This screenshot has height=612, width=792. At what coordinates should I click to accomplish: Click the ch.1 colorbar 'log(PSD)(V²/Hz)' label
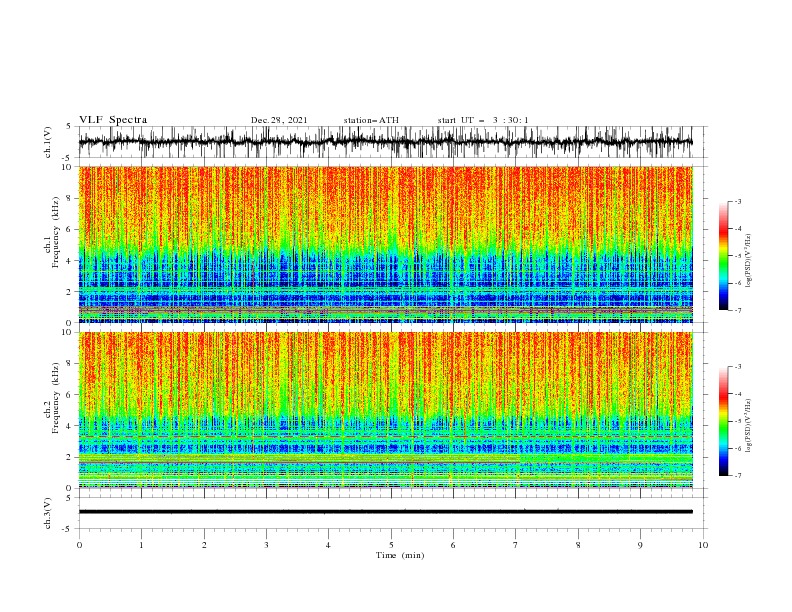tap(749, 261)
